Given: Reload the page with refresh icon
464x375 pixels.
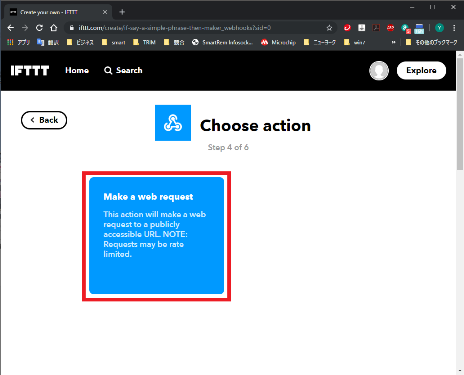Looking at the screenshot, I should tap(39, 28).
